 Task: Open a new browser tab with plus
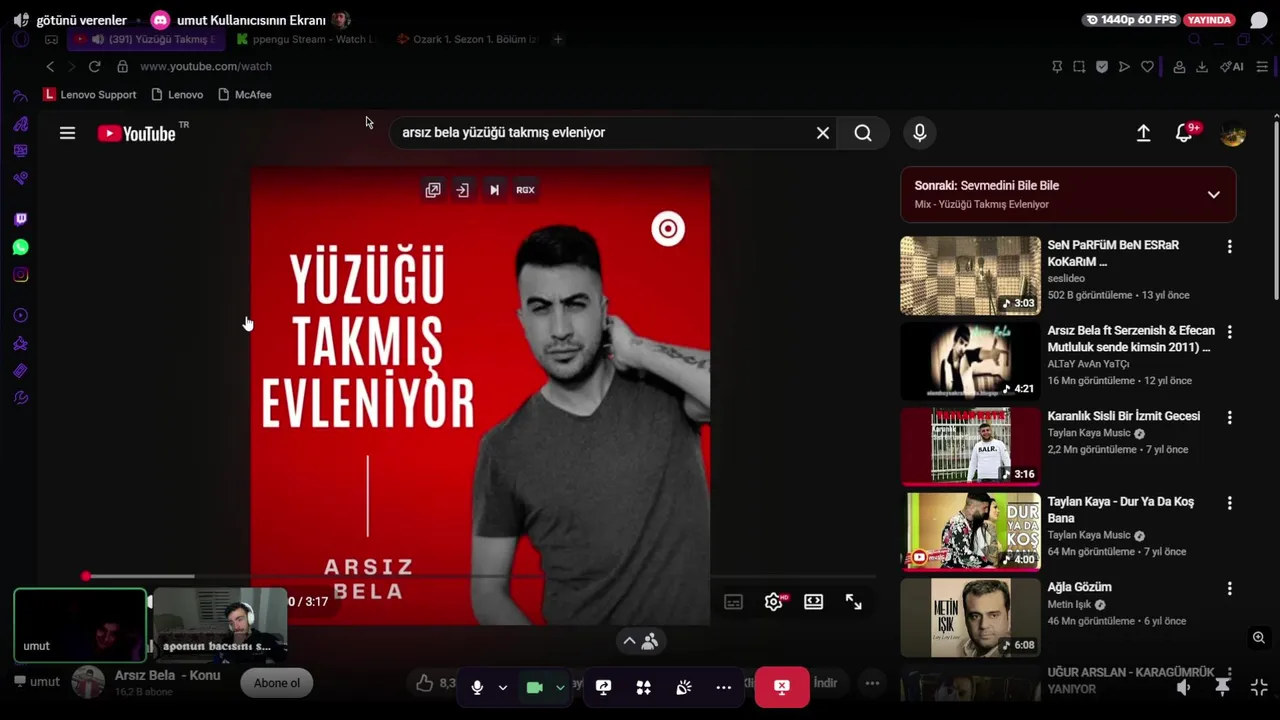pos(558,39)
